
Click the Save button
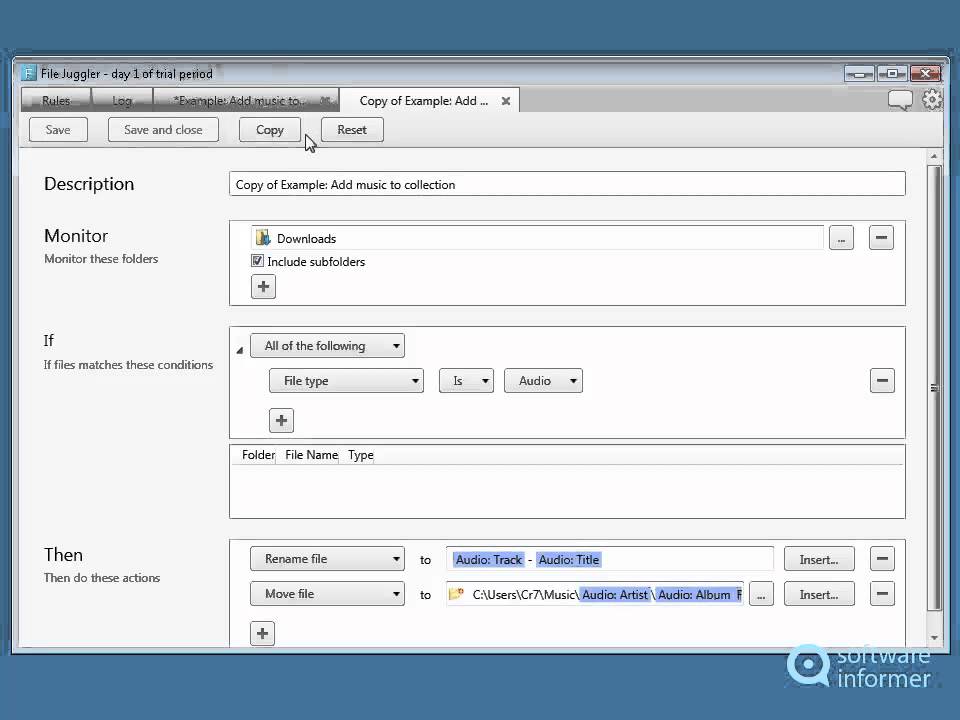tap(58, 130)
